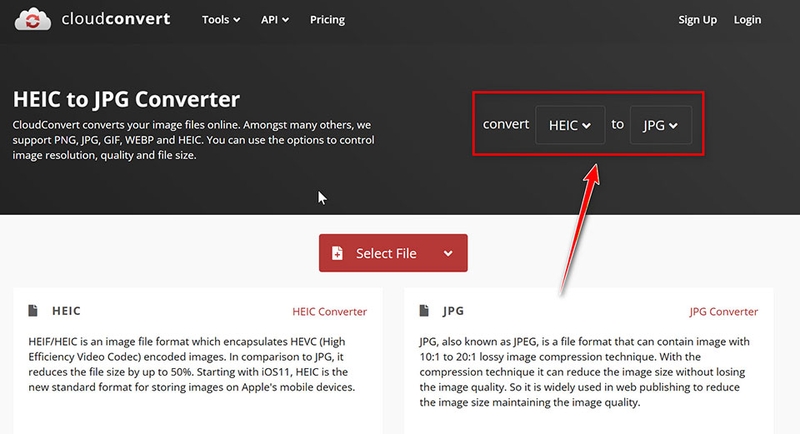Open the JPG target format dropdown
This screenshot has height=434, width=800.
pos(661,125)
